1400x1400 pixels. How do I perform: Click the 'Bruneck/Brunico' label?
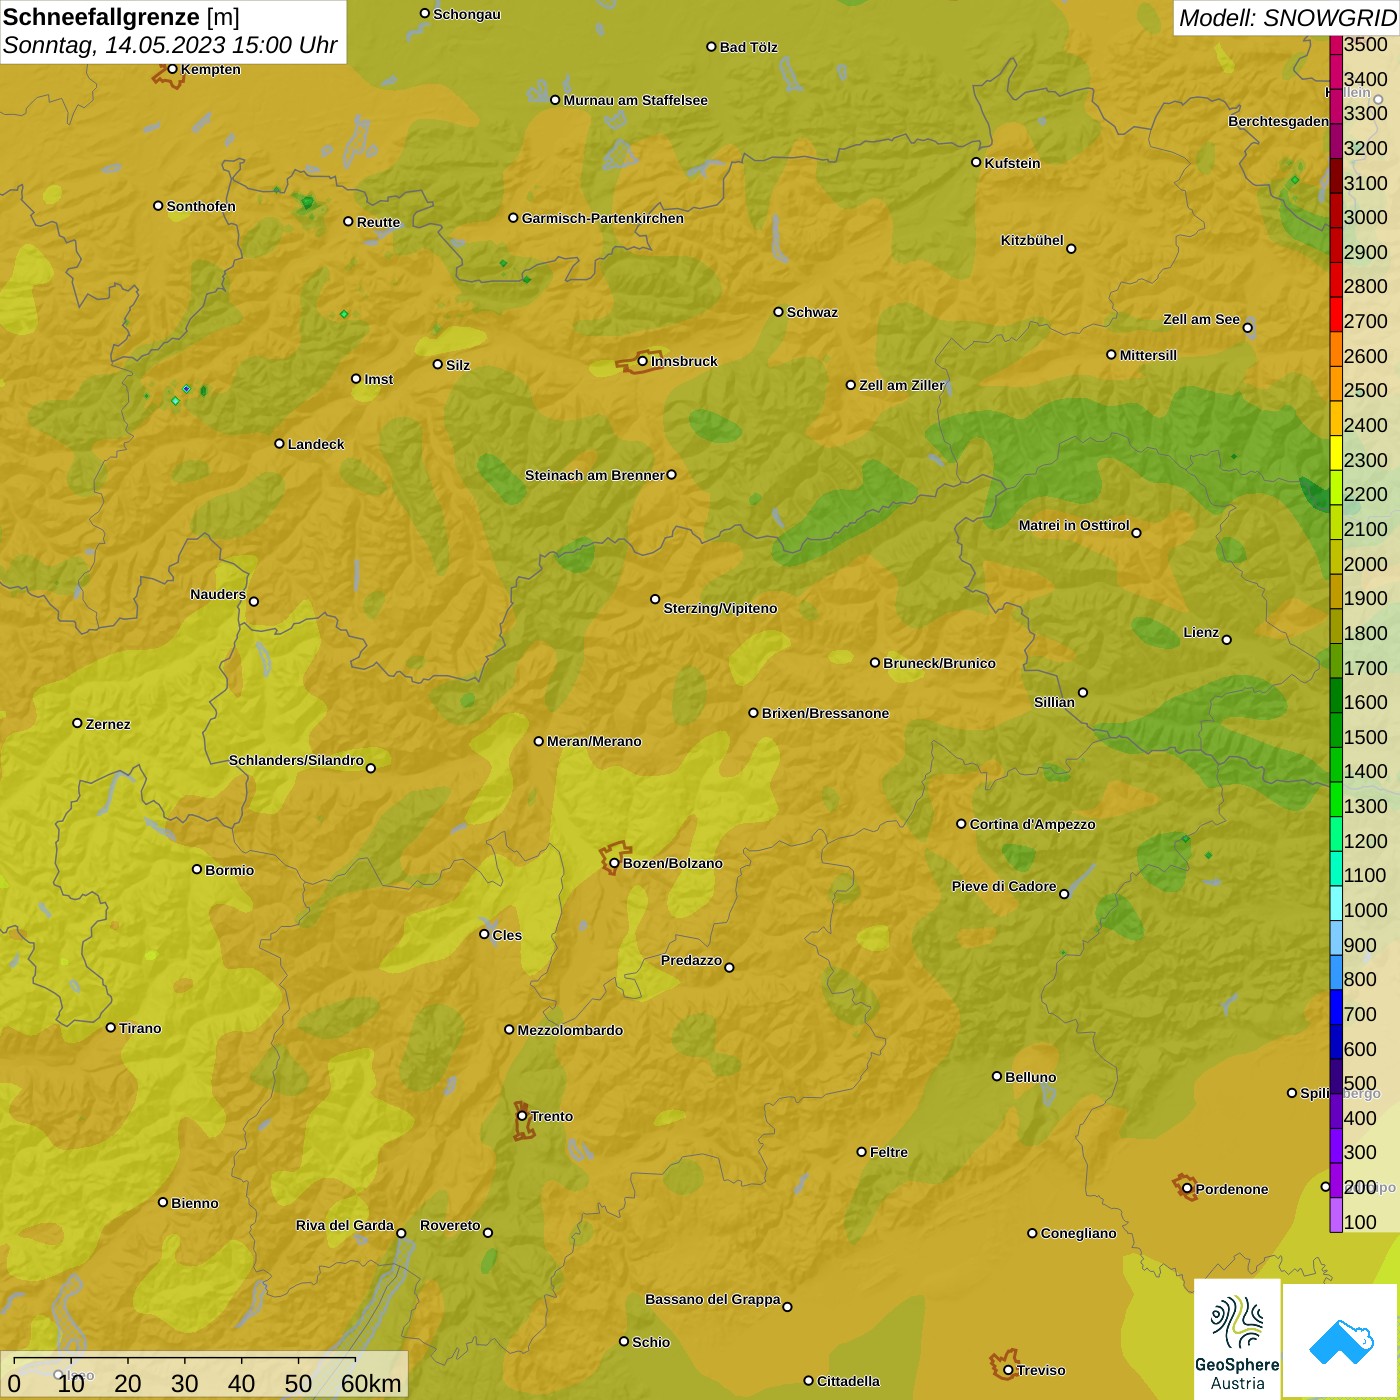939,663
